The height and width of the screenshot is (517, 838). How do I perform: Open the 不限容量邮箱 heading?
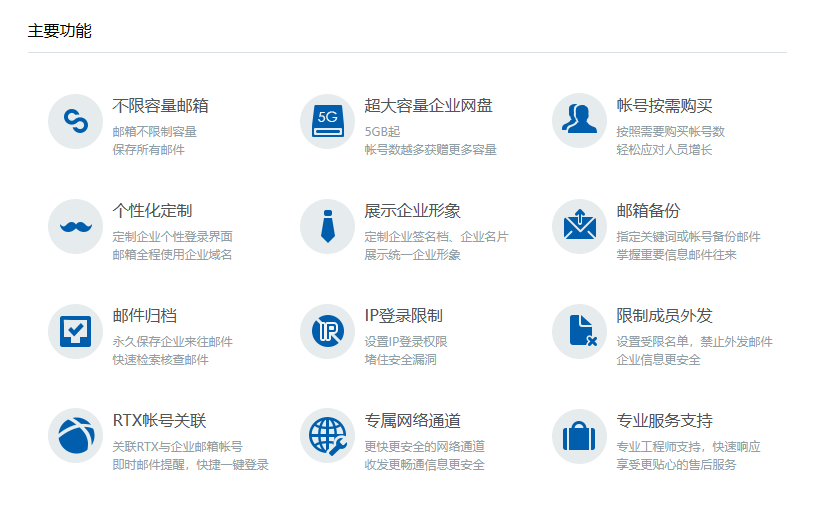[x=160, y=106]
